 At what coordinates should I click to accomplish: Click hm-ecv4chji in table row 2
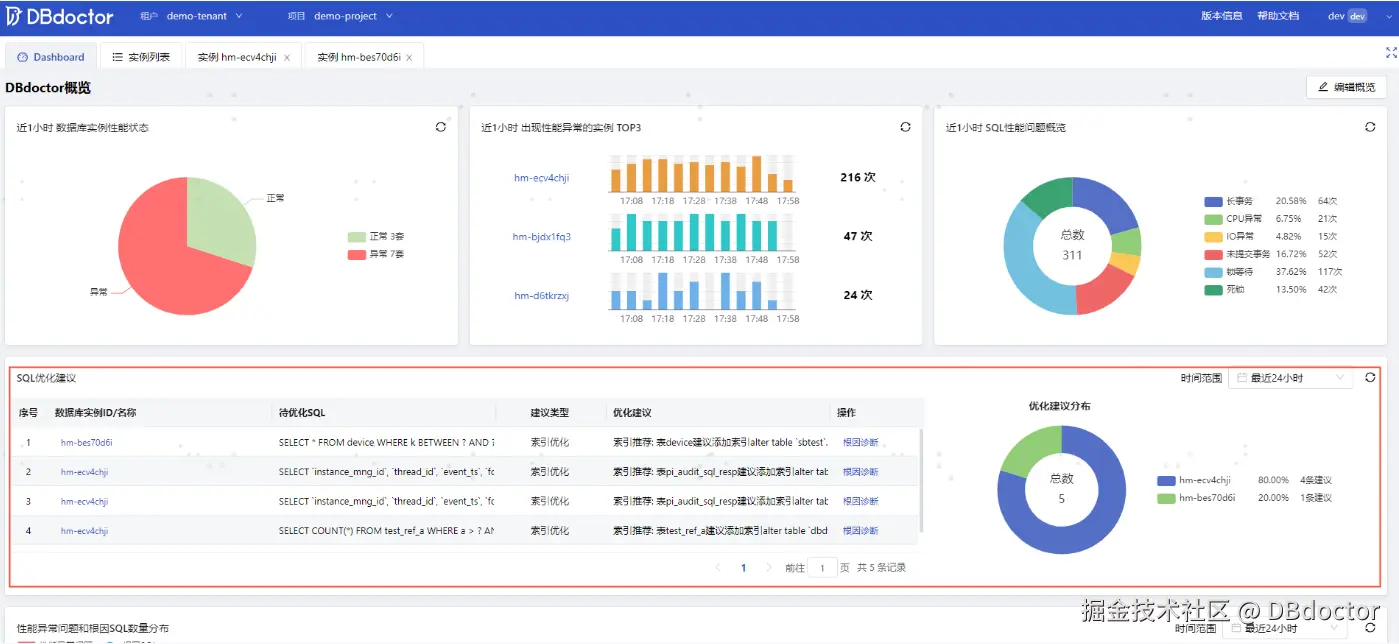[x=85, y=472]
